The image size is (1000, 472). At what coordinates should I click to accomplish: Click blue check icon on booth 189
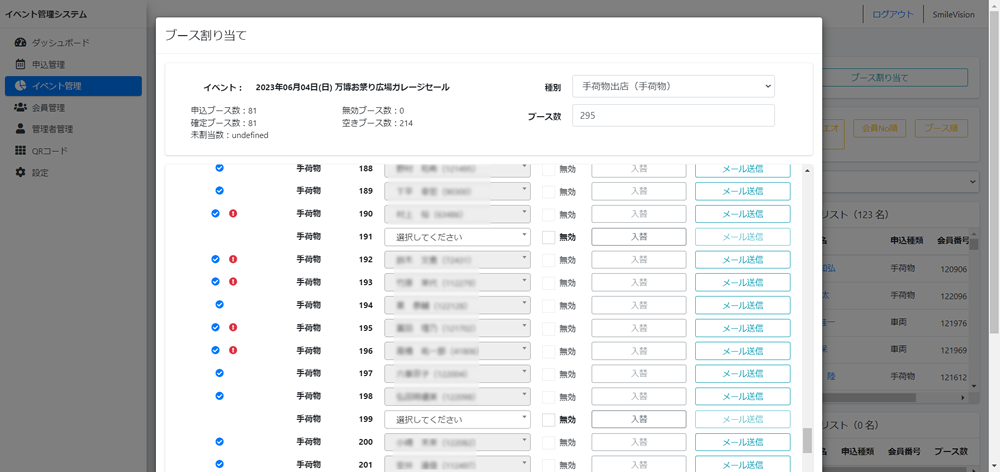pos(219,190)
